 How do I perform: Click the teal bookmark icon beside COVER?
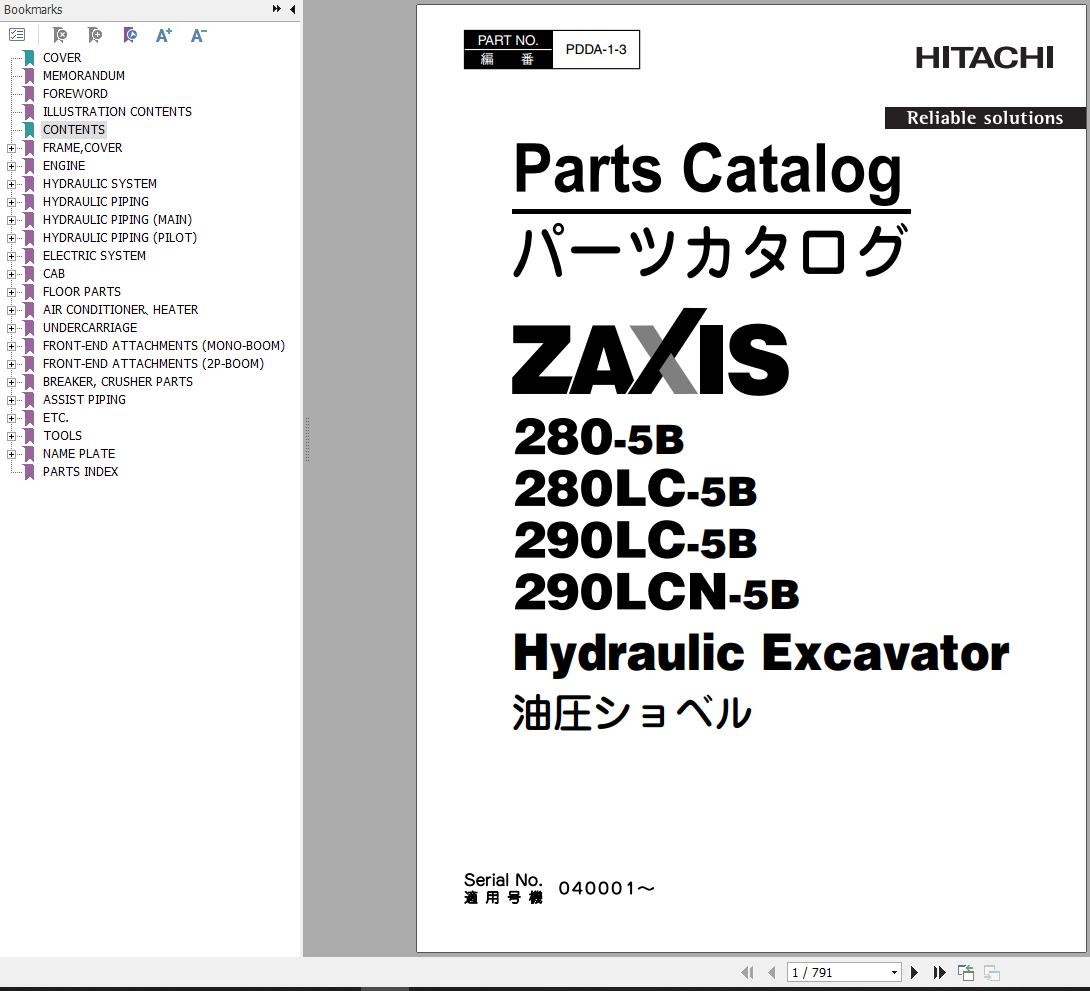[29, 58]
